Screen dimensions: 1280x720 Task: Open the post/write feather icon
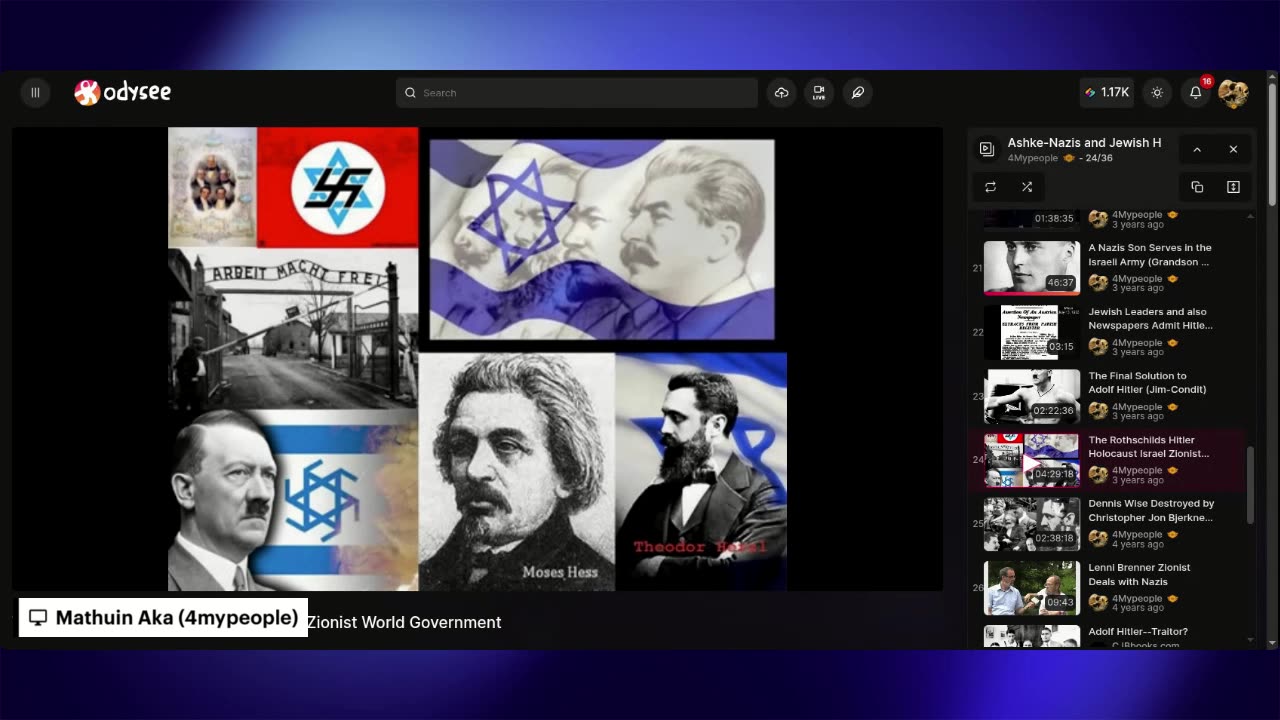coord(857,93)
